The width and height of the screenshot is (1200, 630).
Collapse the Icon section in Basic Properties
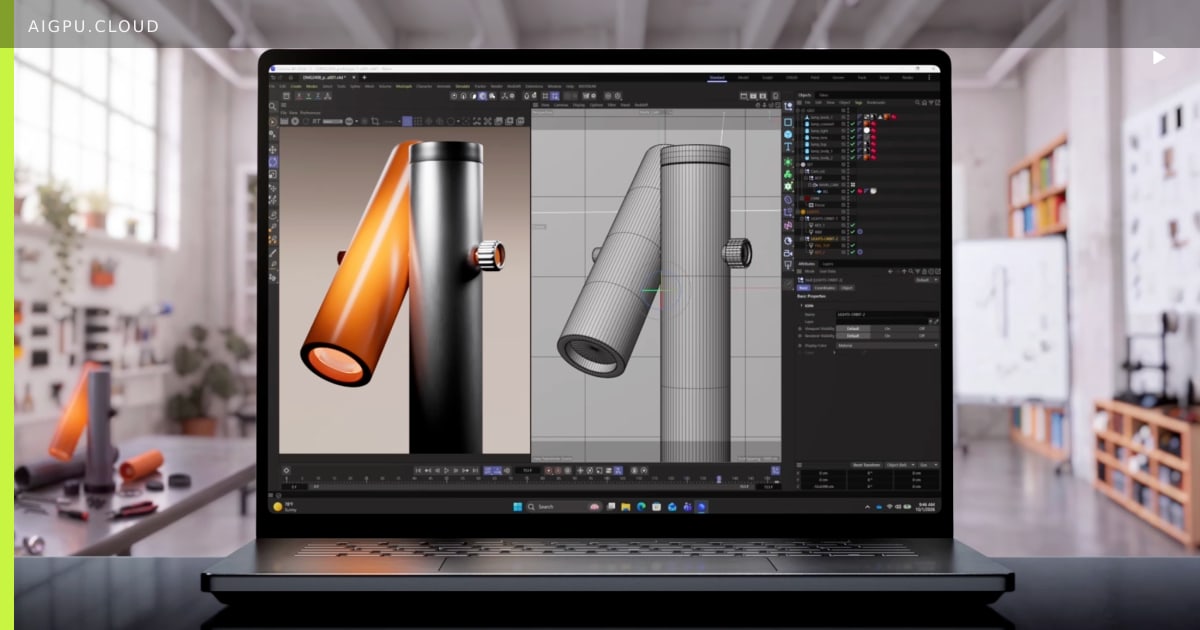pos(801,305)
